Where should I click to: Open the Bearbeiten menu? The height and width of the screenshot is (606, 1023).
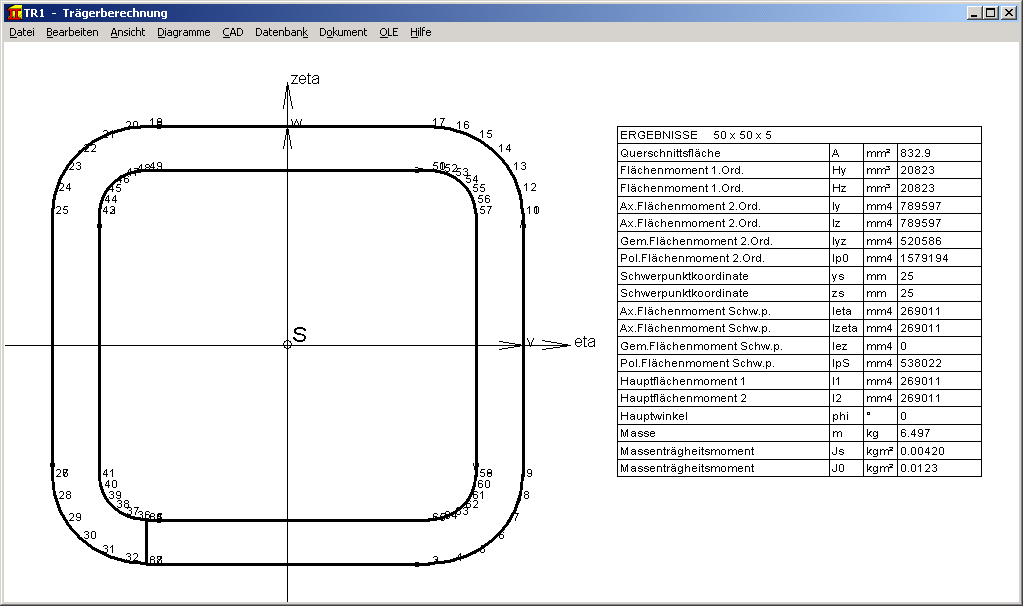tap(72, 32)
